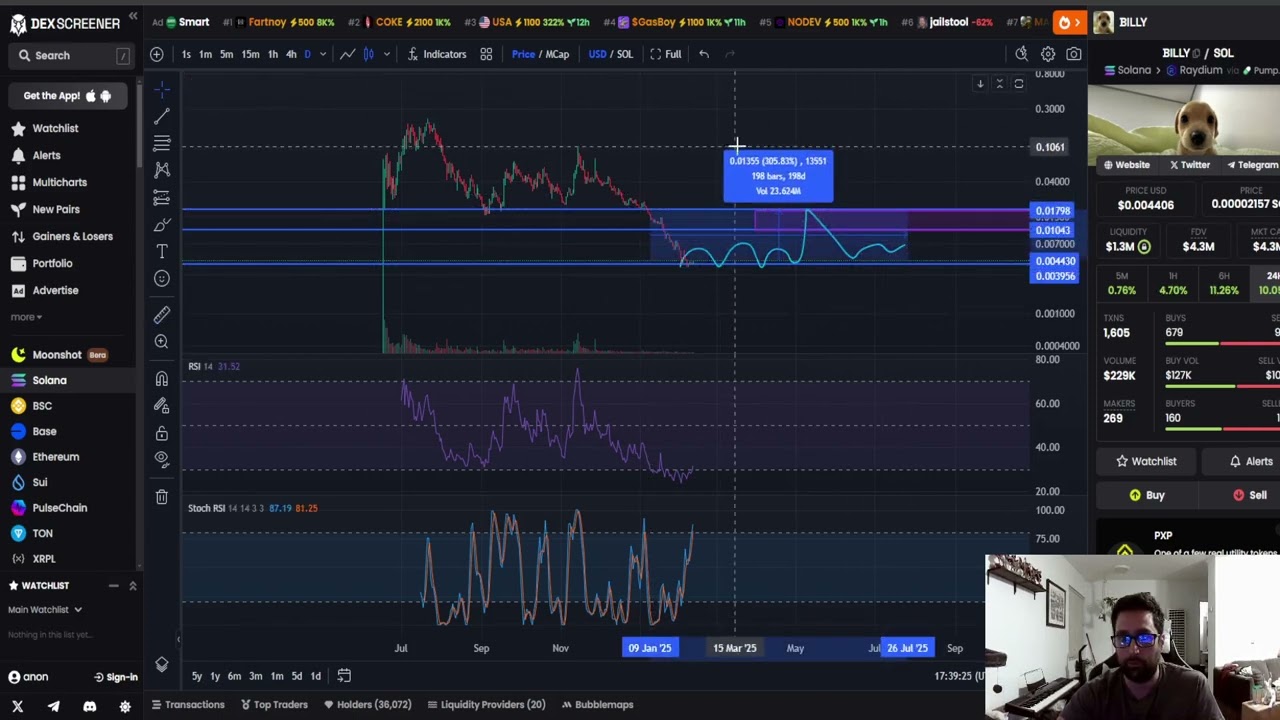Select the text annotation tool

[x=162, y=251]
